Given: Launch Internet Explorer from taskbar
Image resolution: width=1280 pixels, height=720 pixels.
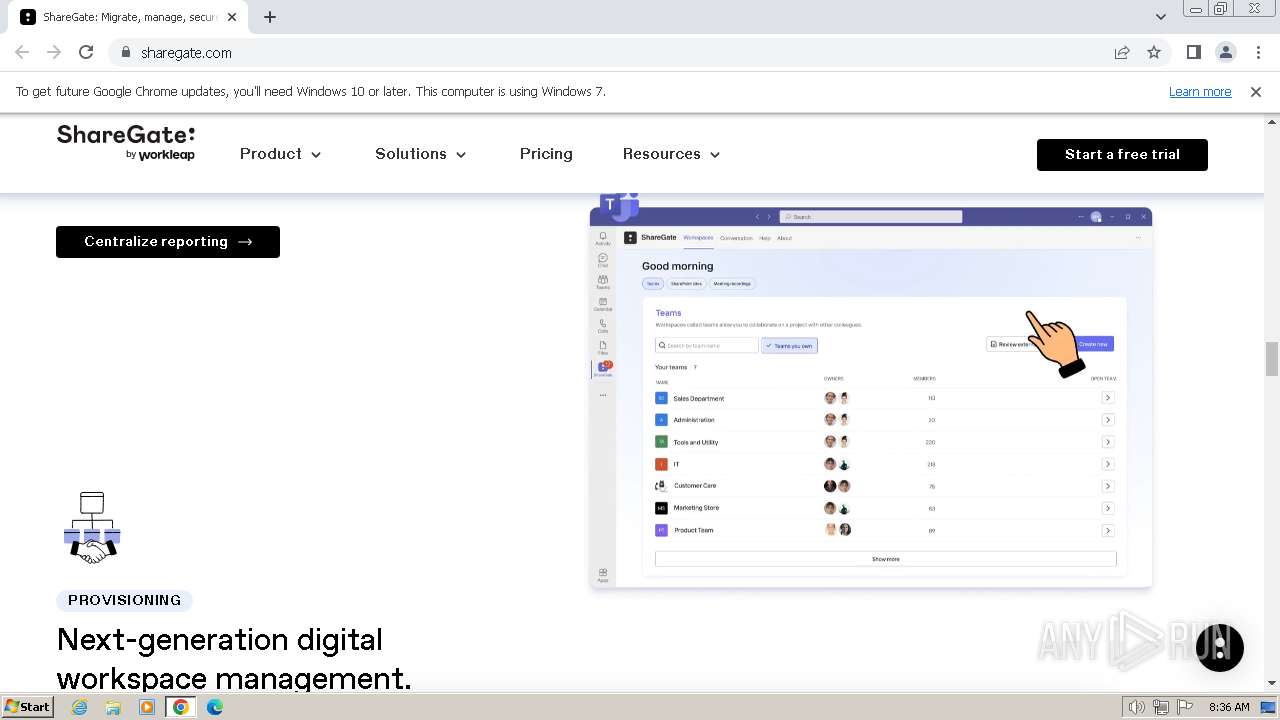Looking at the screenshot, I should coord(79,707).
